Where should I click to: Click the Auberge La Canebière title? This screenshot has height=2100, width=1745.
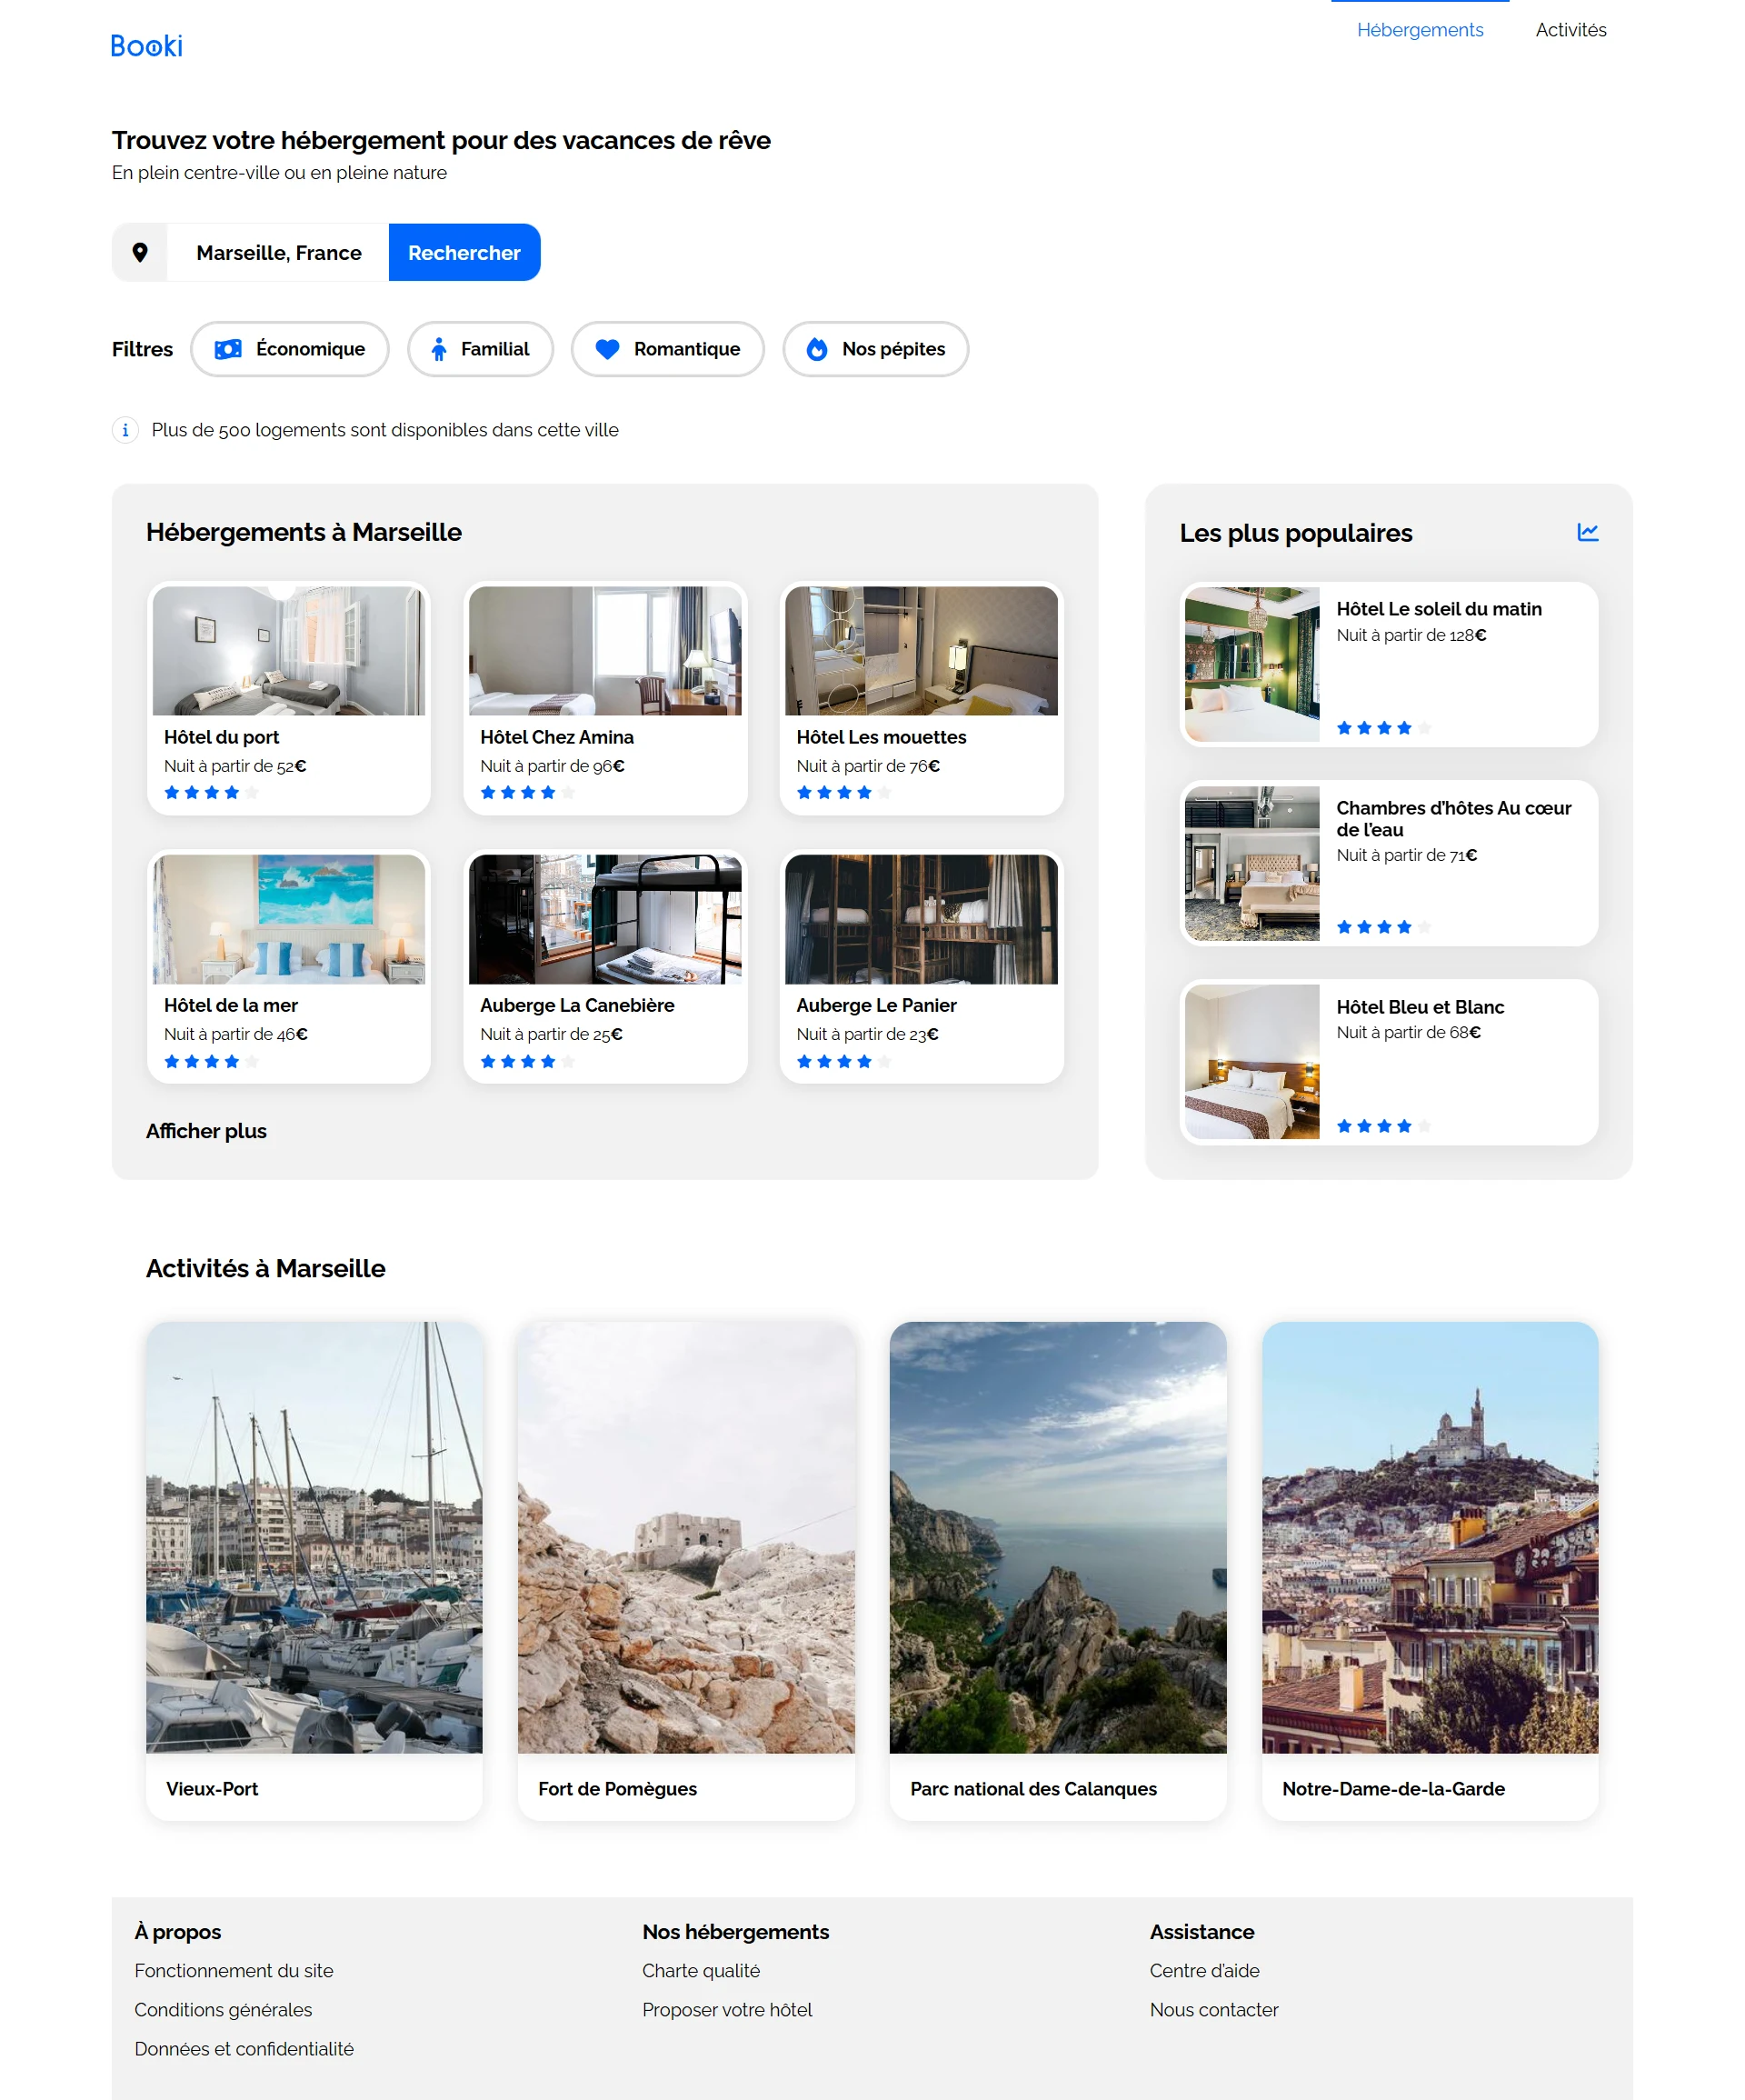coord(577,1005)
